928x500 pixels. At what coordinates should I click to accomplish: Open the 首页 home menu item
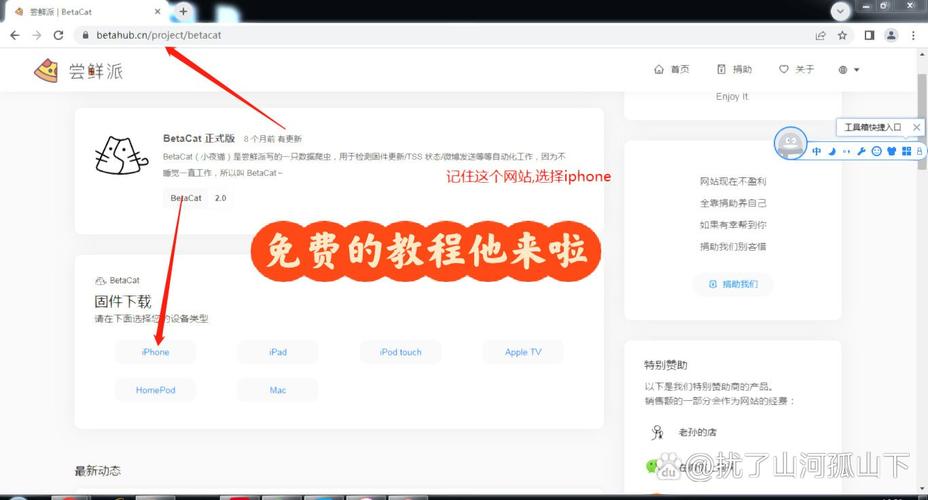(672, 69)
